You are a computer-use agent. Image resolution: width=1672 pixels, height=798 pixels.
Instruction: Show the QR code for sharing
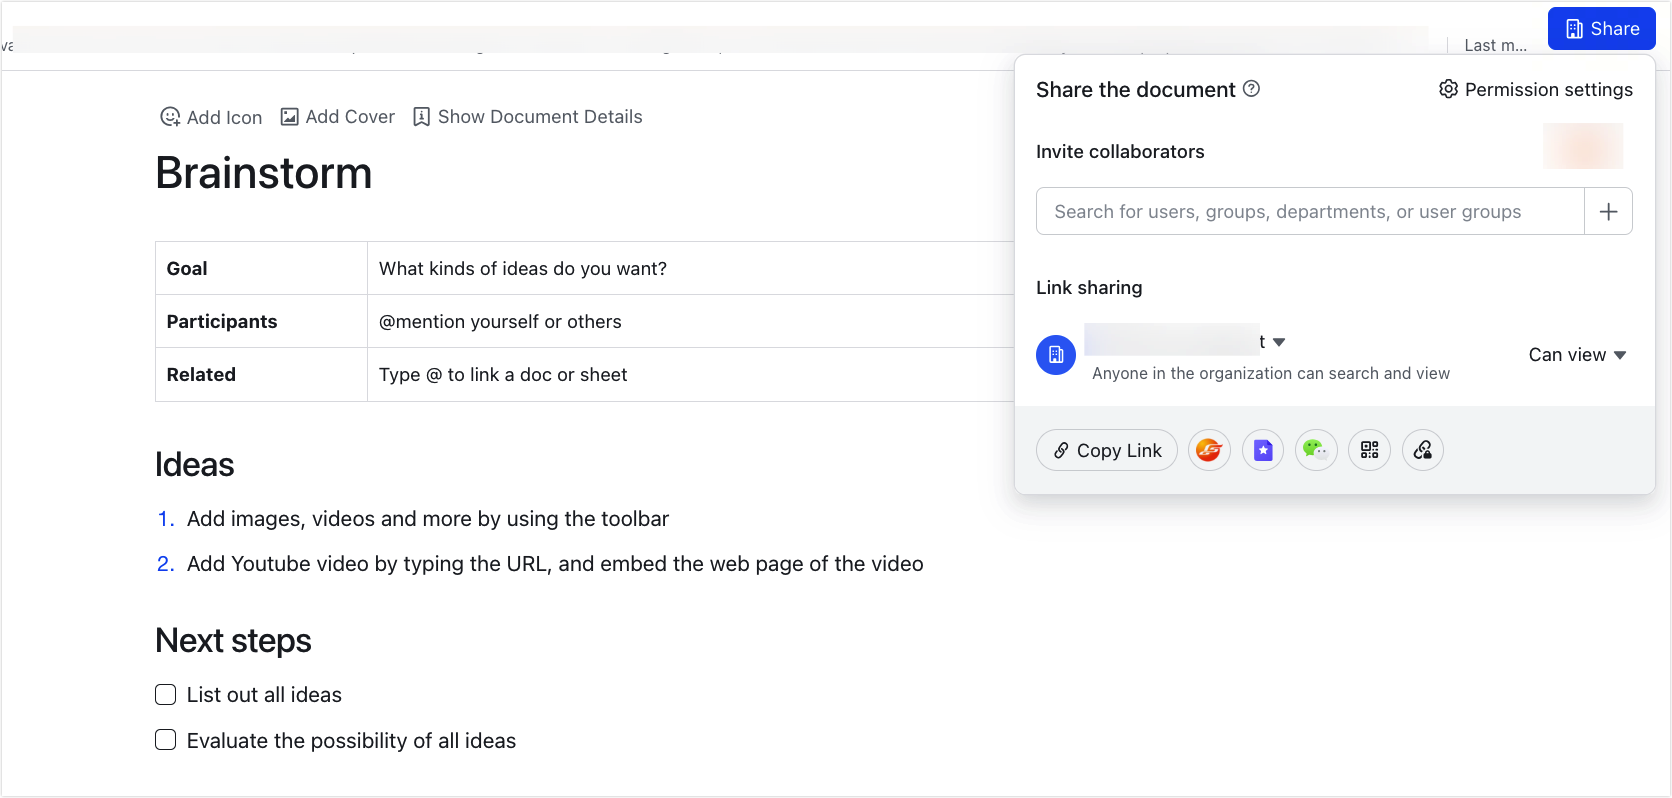click(1369, 450)
